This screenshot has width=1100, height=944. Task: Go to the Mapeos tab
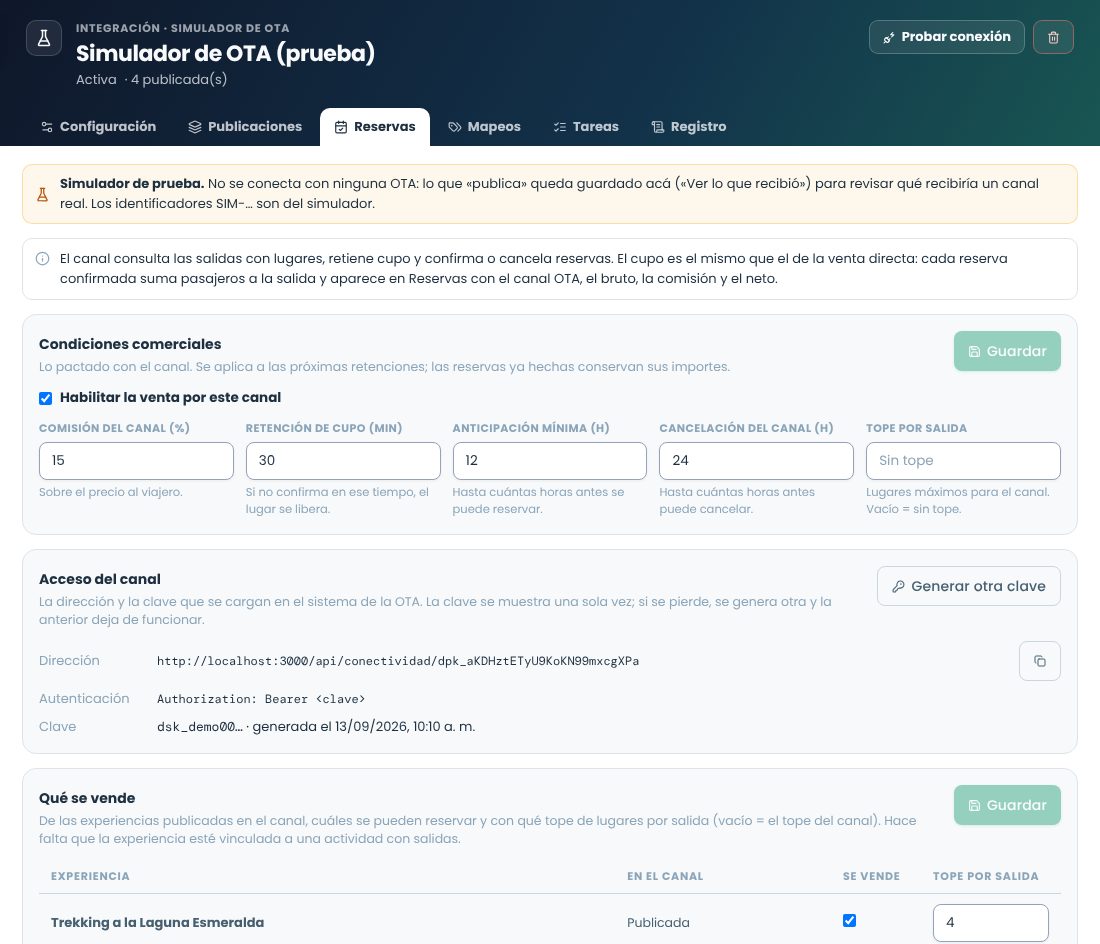(x=484, y=127)
